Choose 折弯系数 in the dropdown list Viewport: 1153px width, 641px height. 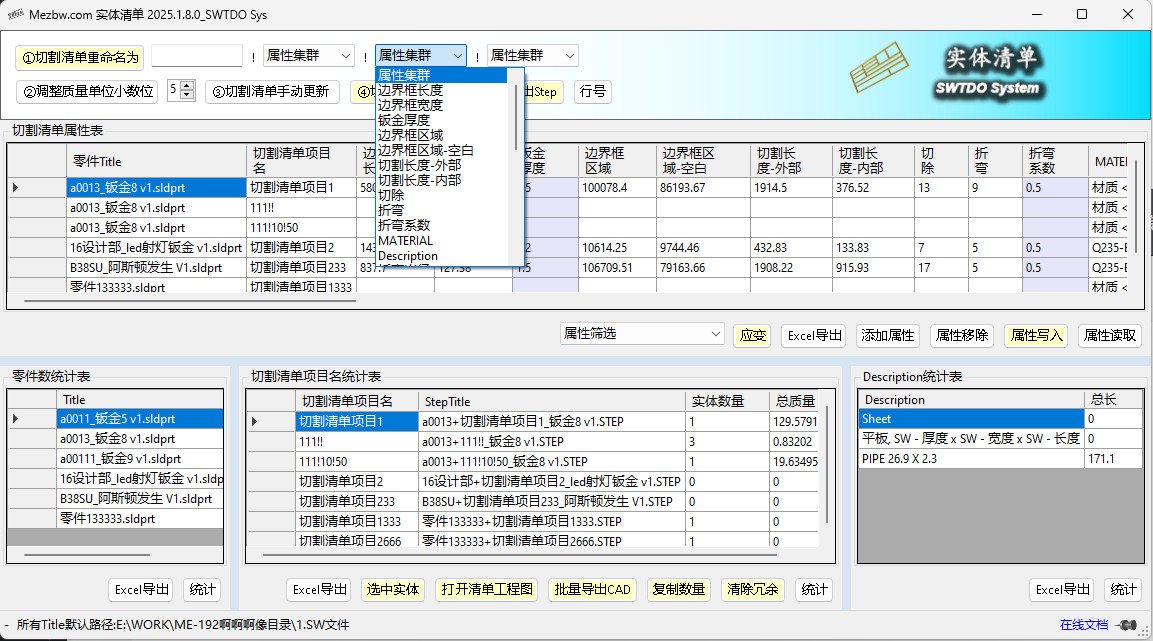405,226
